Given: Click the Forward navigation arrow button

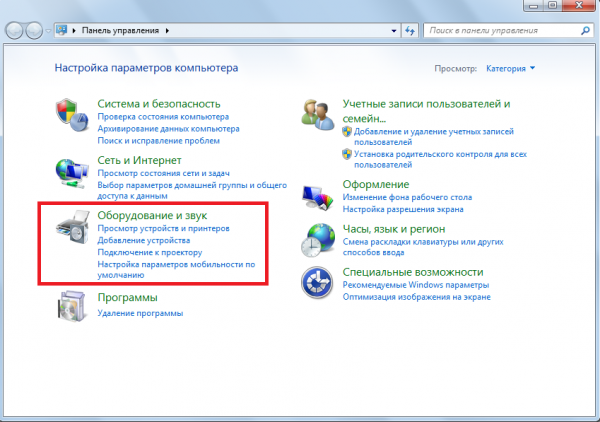Looking at the screenshot, I should click(x=34, y=31).
